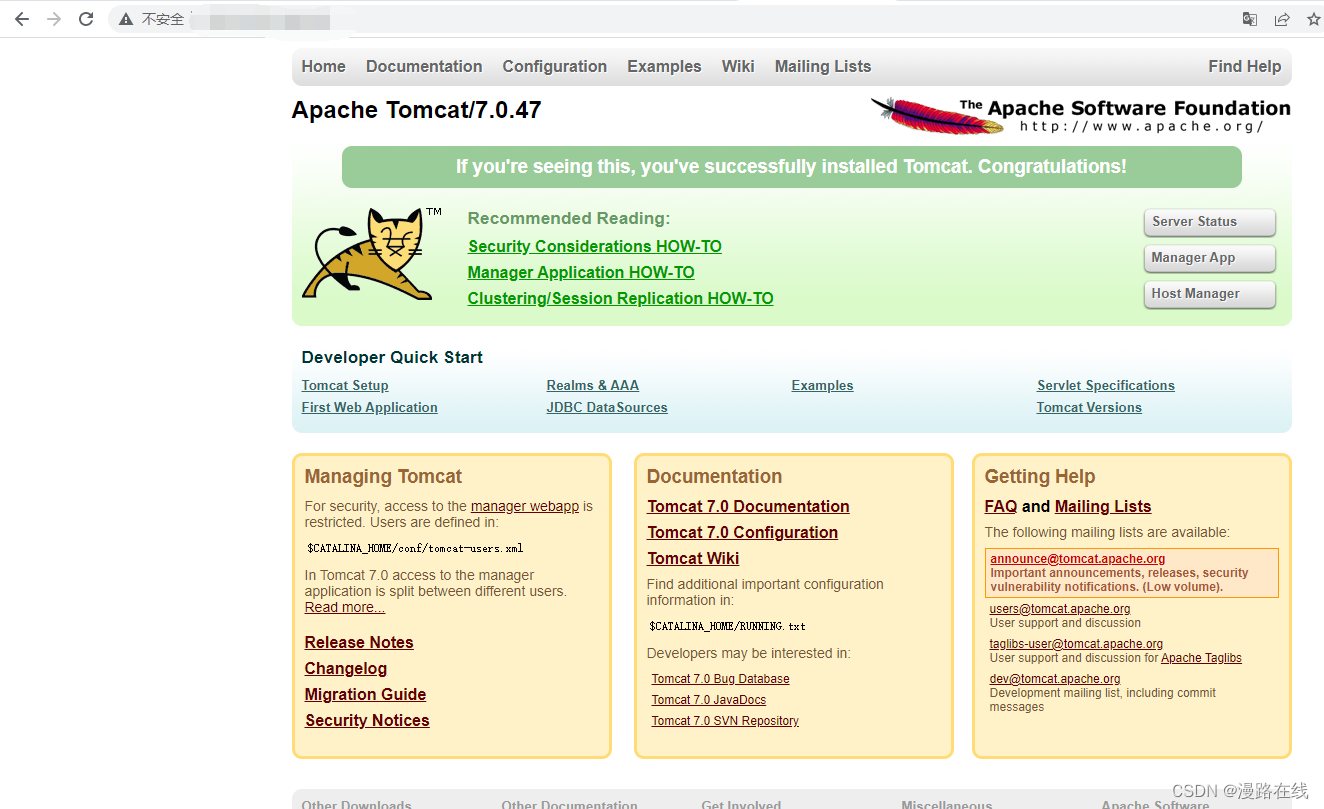The image size is (1324, 809).
Task: Click the browser back arrow
Action: 22,19
